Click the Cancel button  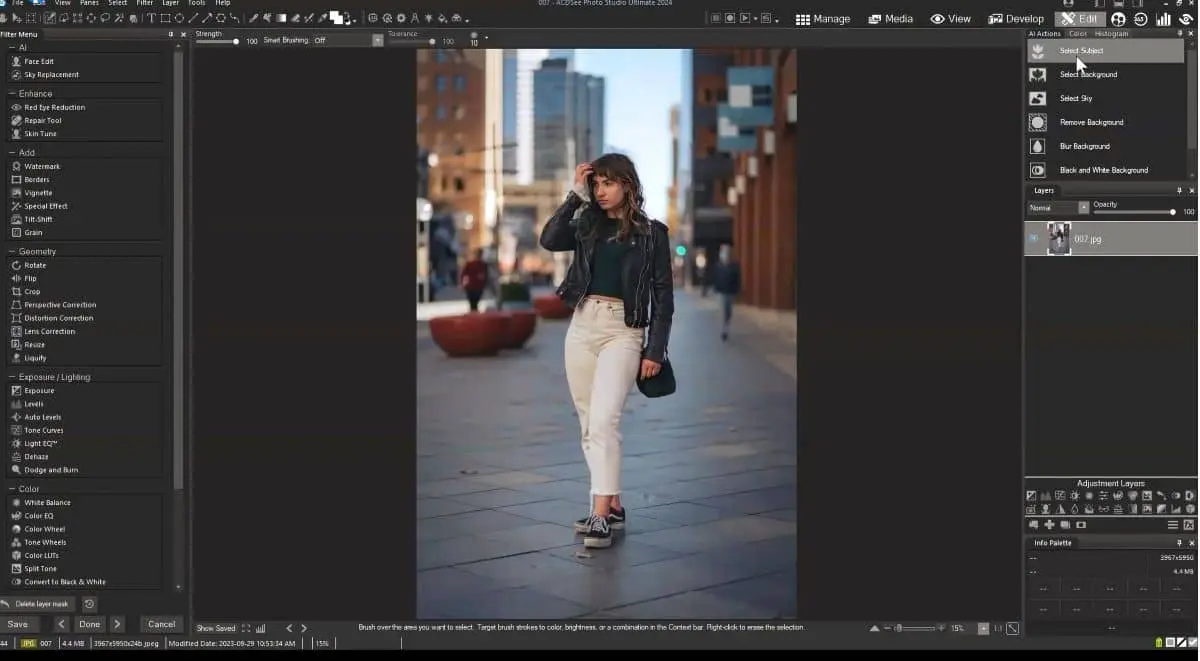(161, 624)
